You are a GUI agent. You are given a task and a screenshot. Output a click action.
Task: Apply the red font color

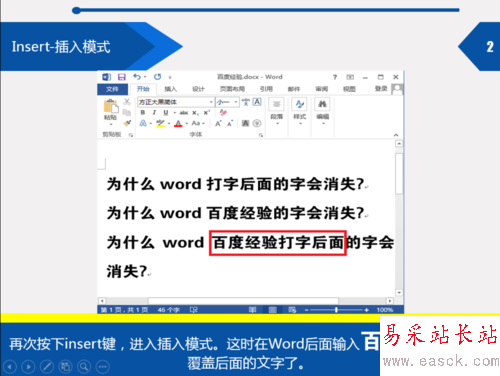[179, 124]
